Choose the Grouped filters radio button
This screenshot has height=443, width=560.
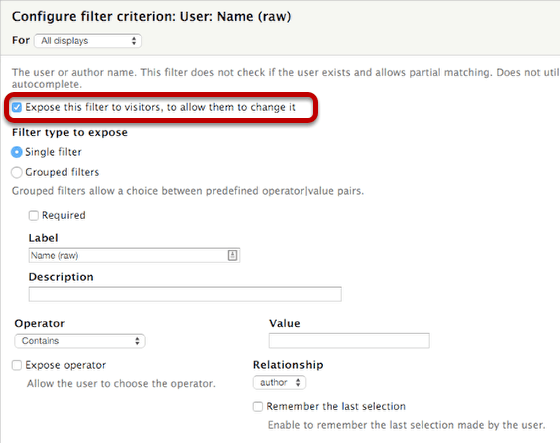[x=16, y=173]
